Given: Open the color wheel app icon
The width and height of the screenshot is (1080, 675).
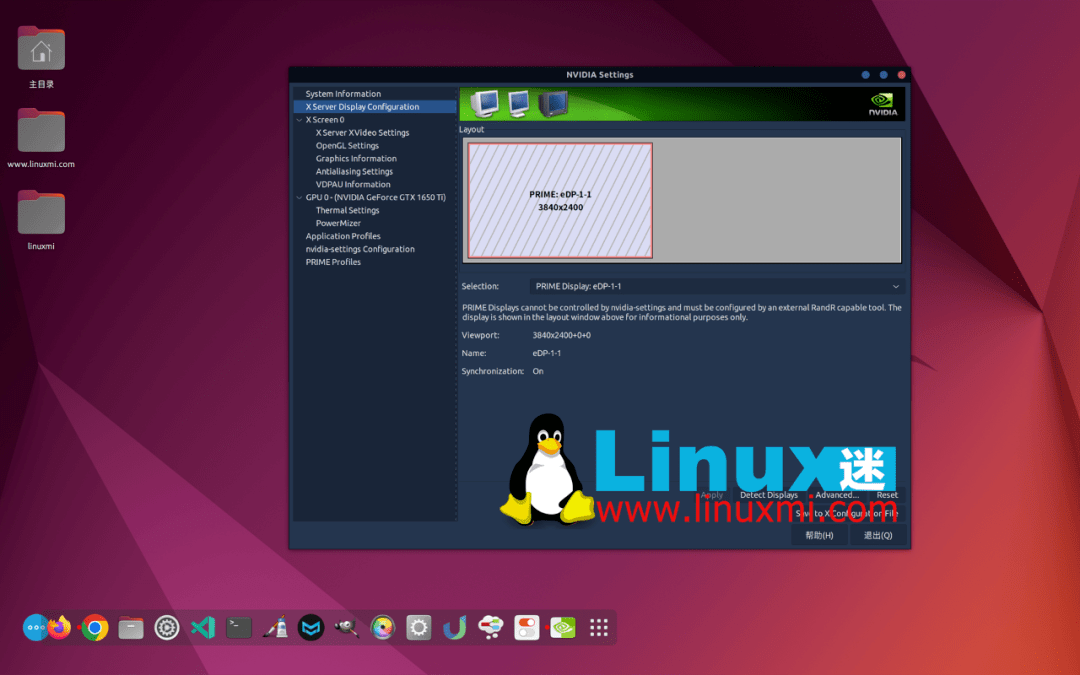Looking at the screenshot, I should (x=382, y=627).
